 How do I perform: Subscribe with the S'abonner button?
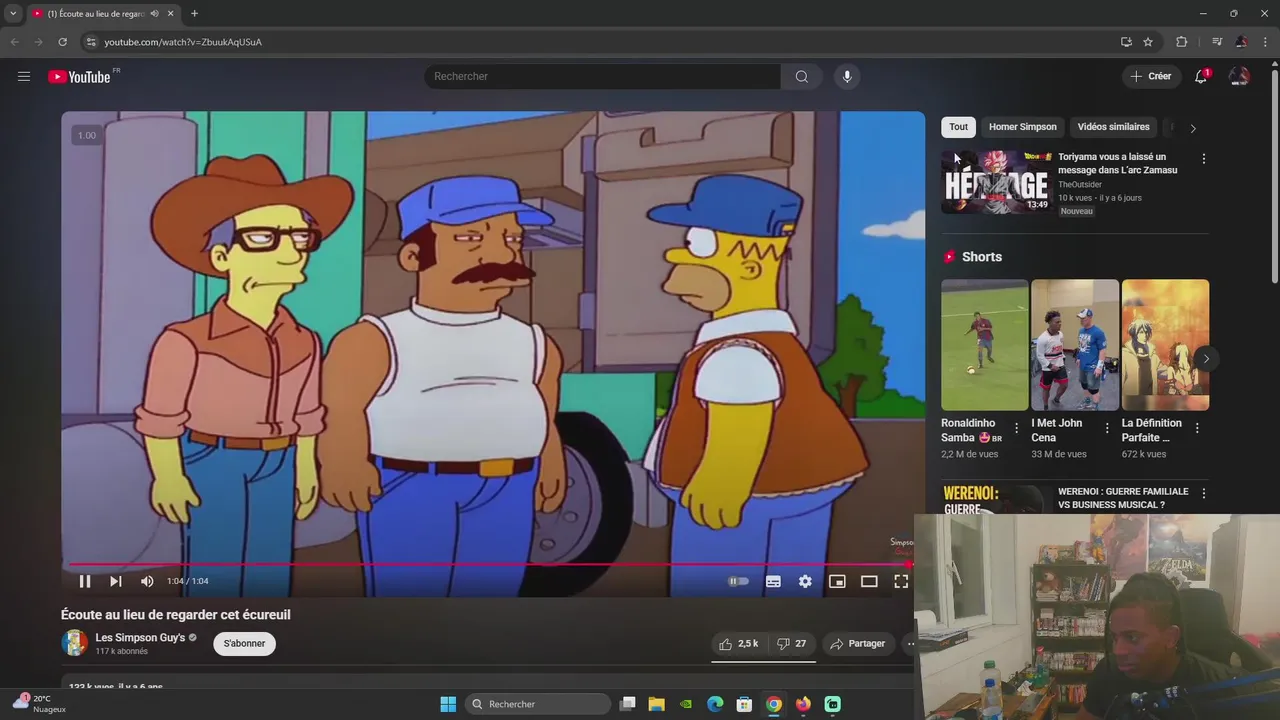click(244, 643)
